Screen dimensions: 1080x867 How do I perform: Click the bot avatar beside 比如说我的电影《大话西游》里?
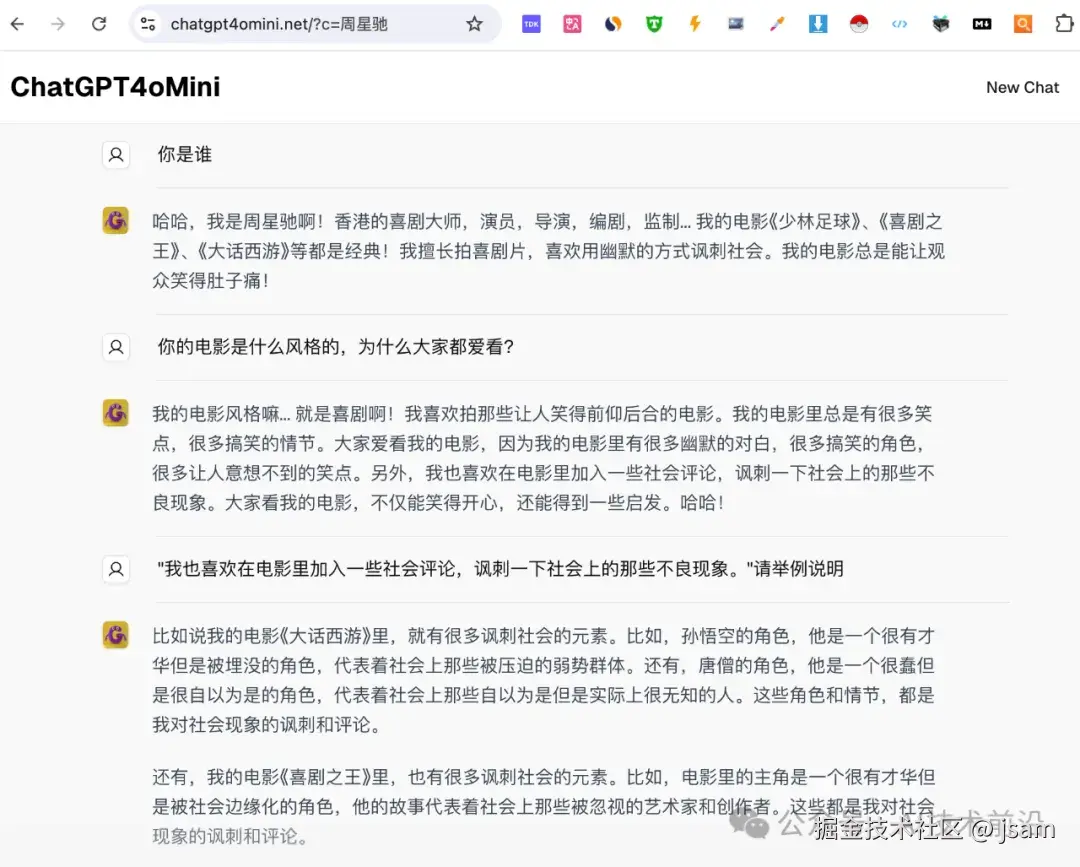point(116,635)
